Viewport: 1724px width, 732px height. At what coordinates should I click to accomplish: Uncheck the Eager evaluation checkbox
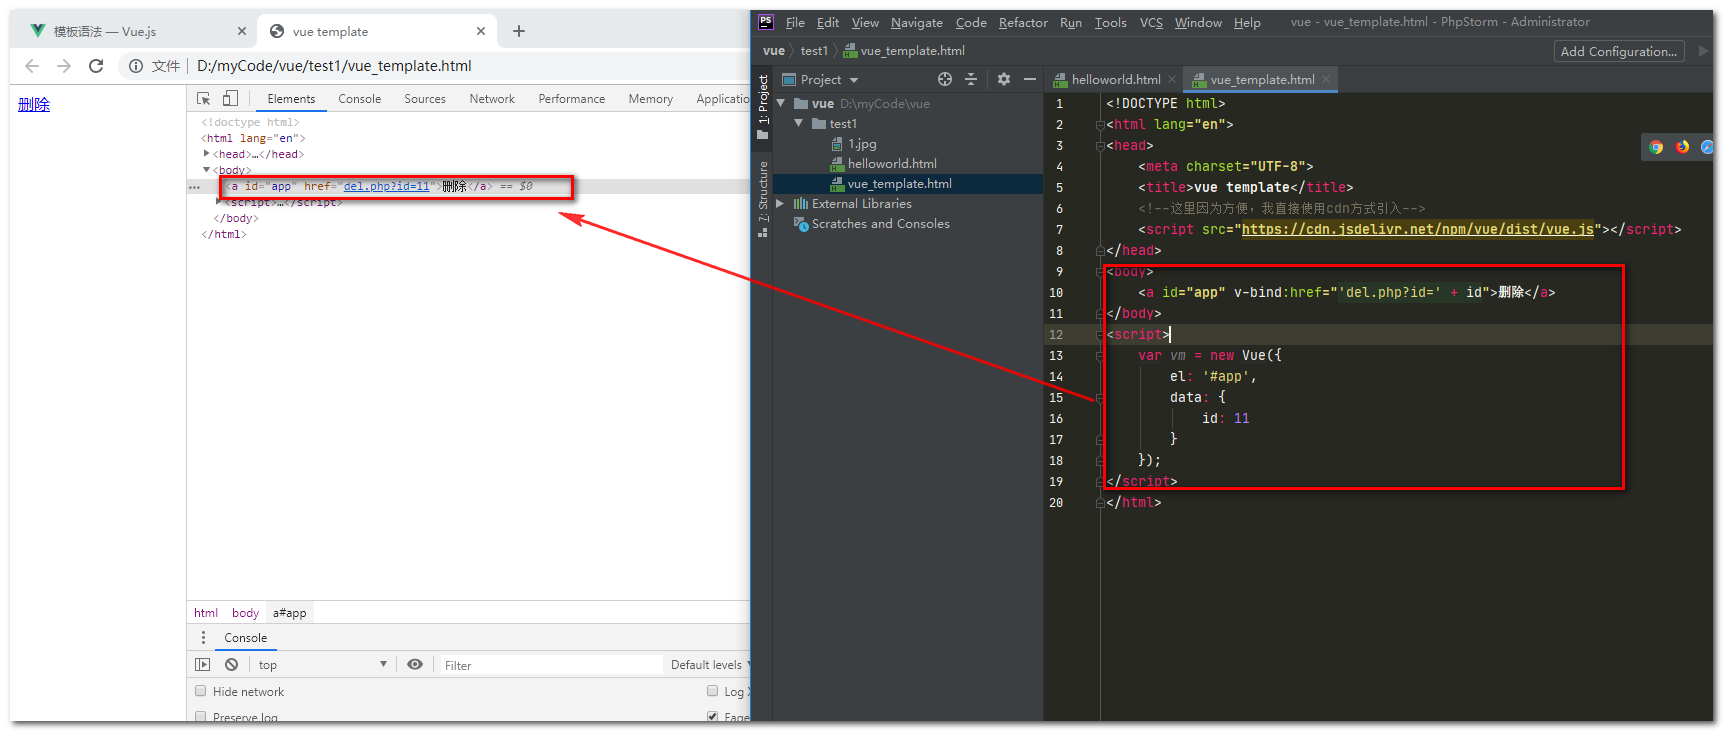tap(713, 717)
